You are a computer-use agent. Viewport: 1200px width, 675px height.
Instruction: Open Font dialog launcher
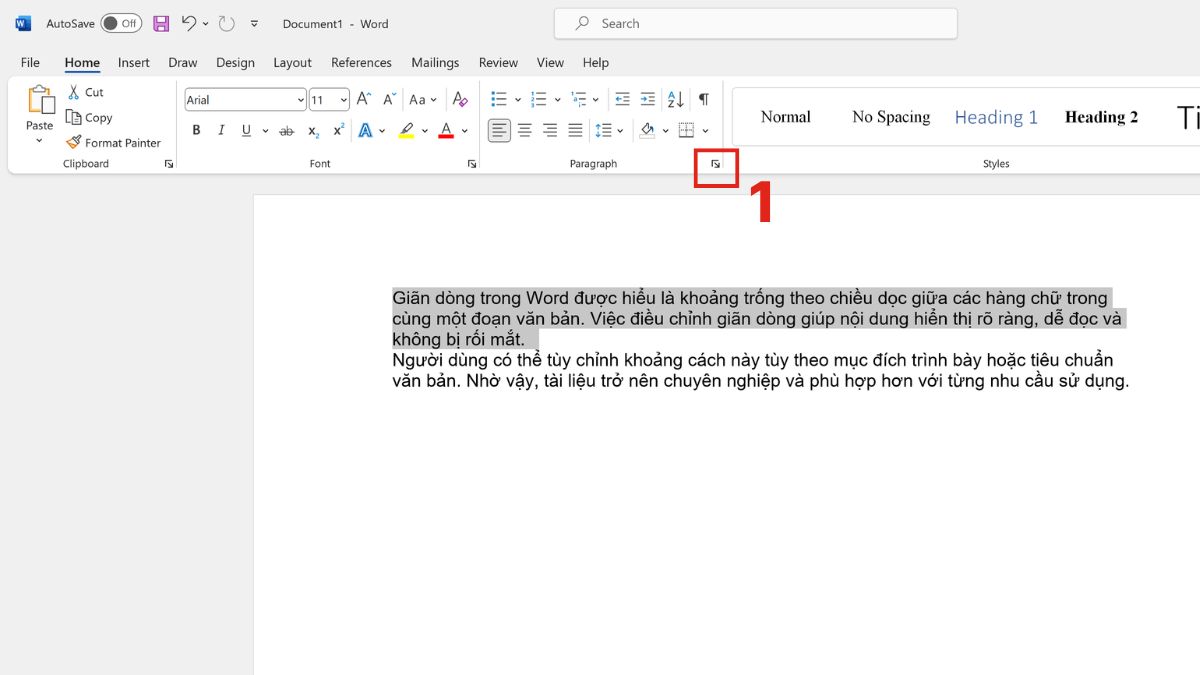coord(472,164)
